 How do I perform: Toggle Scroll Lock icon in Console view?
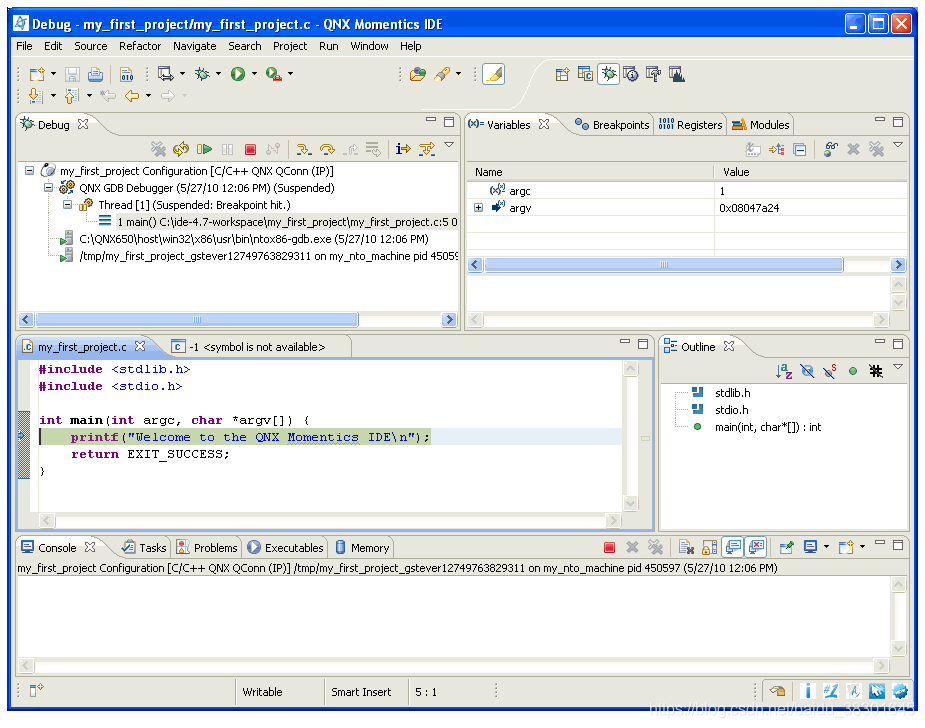pos(709,547)
